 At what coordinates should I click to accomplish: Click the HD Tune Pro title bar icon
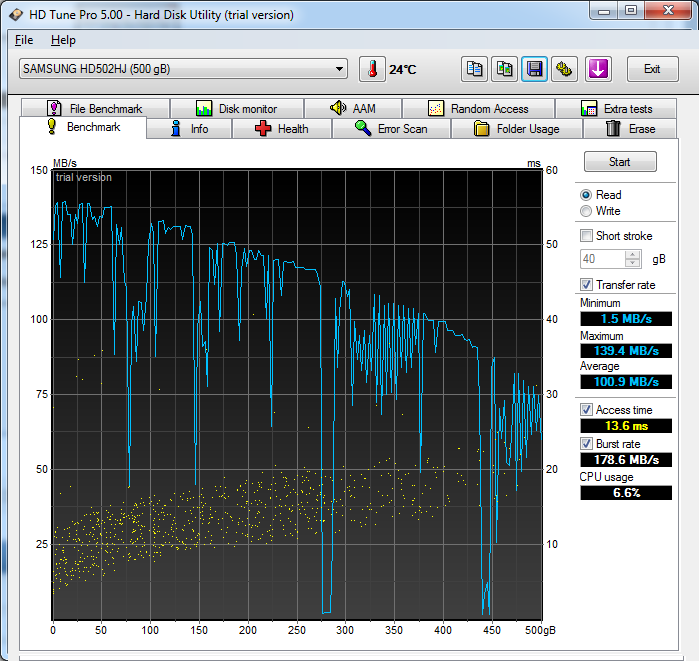pos(16,15)
